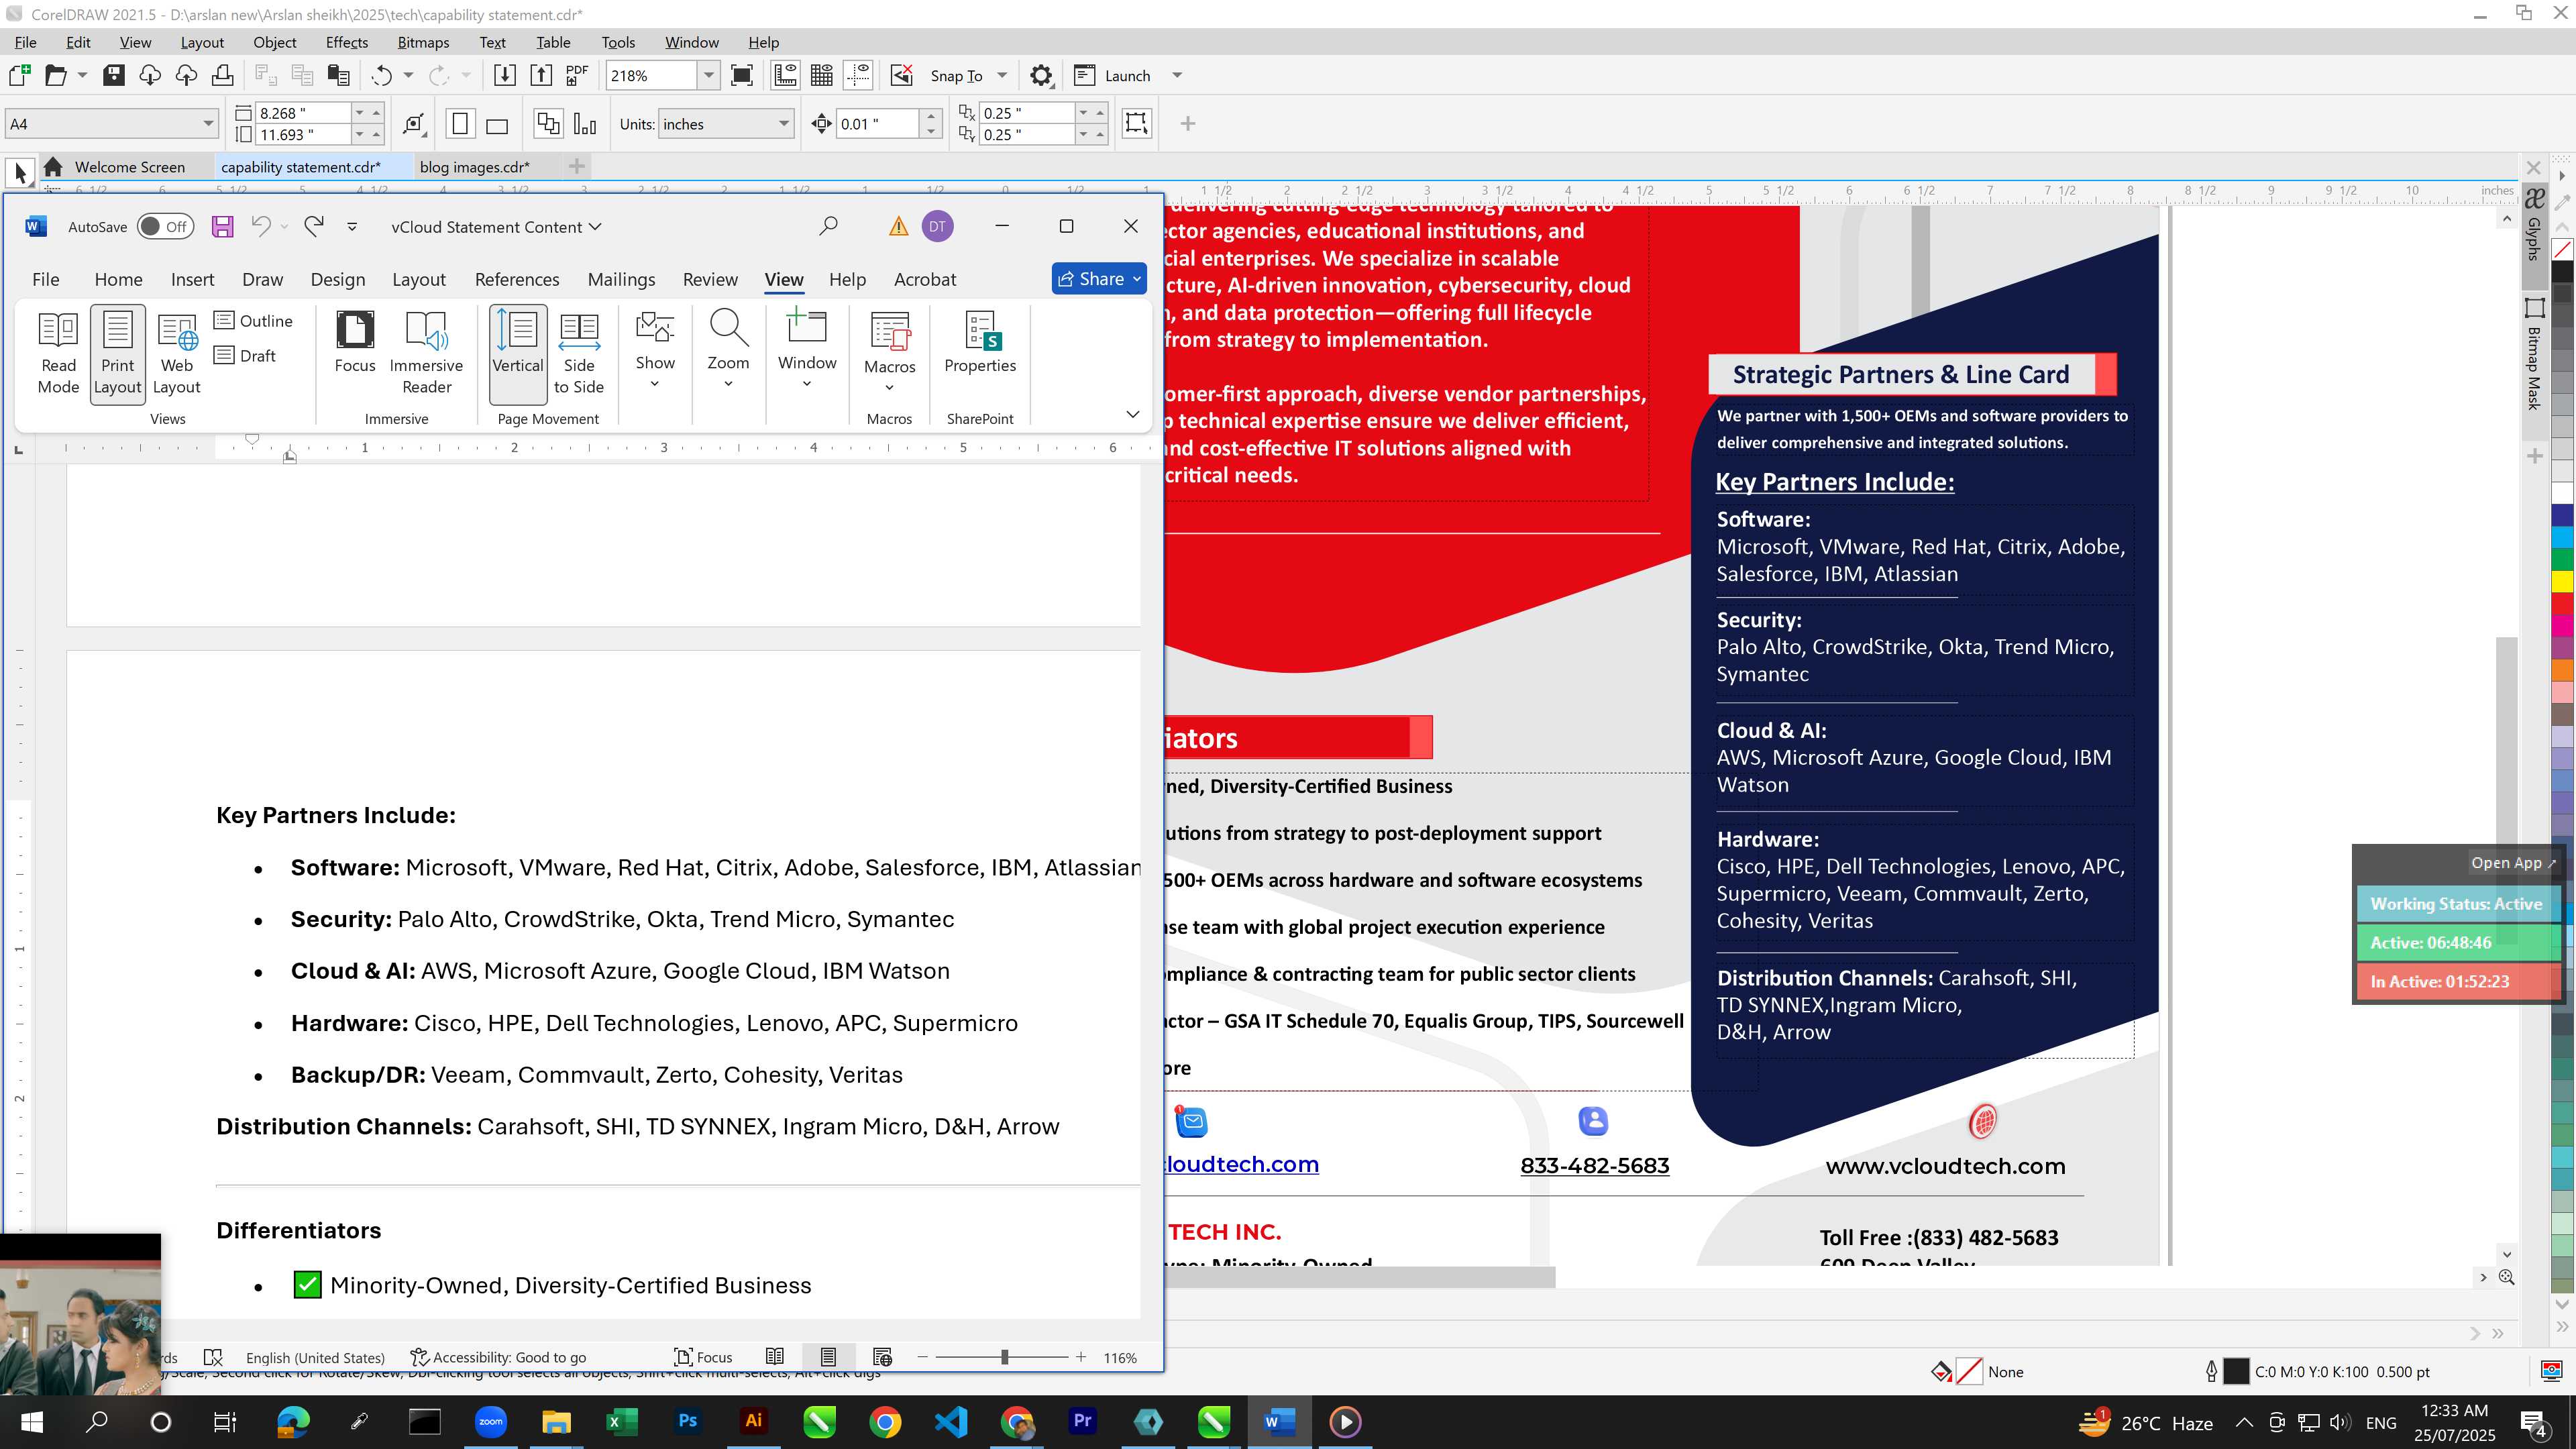Click Accessibility: Good to go status
2576x1449 pixels.
[x=498, y=1357]
